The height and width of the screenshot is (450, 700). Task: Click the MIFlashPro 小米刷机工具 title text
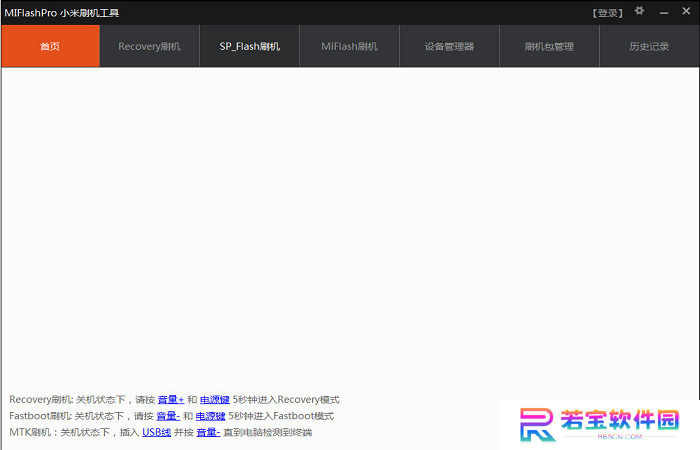62,13
